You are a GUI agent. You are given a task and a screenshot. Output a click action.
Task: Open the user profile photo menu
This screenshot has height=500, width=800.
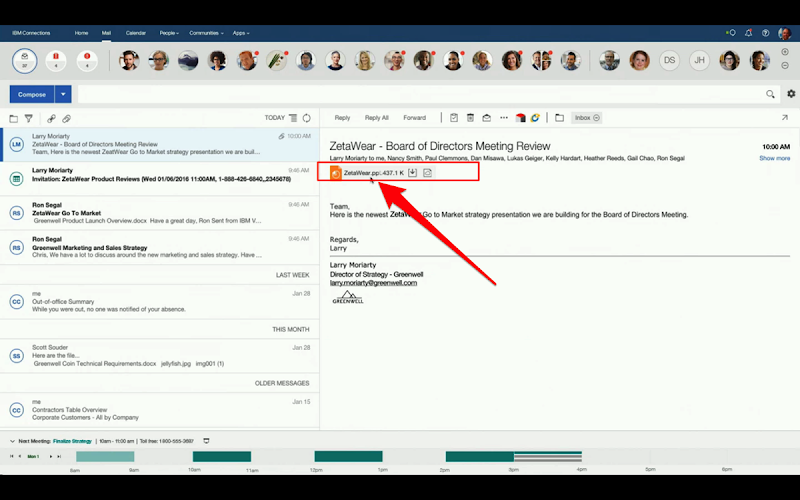[x=785, y=33]
